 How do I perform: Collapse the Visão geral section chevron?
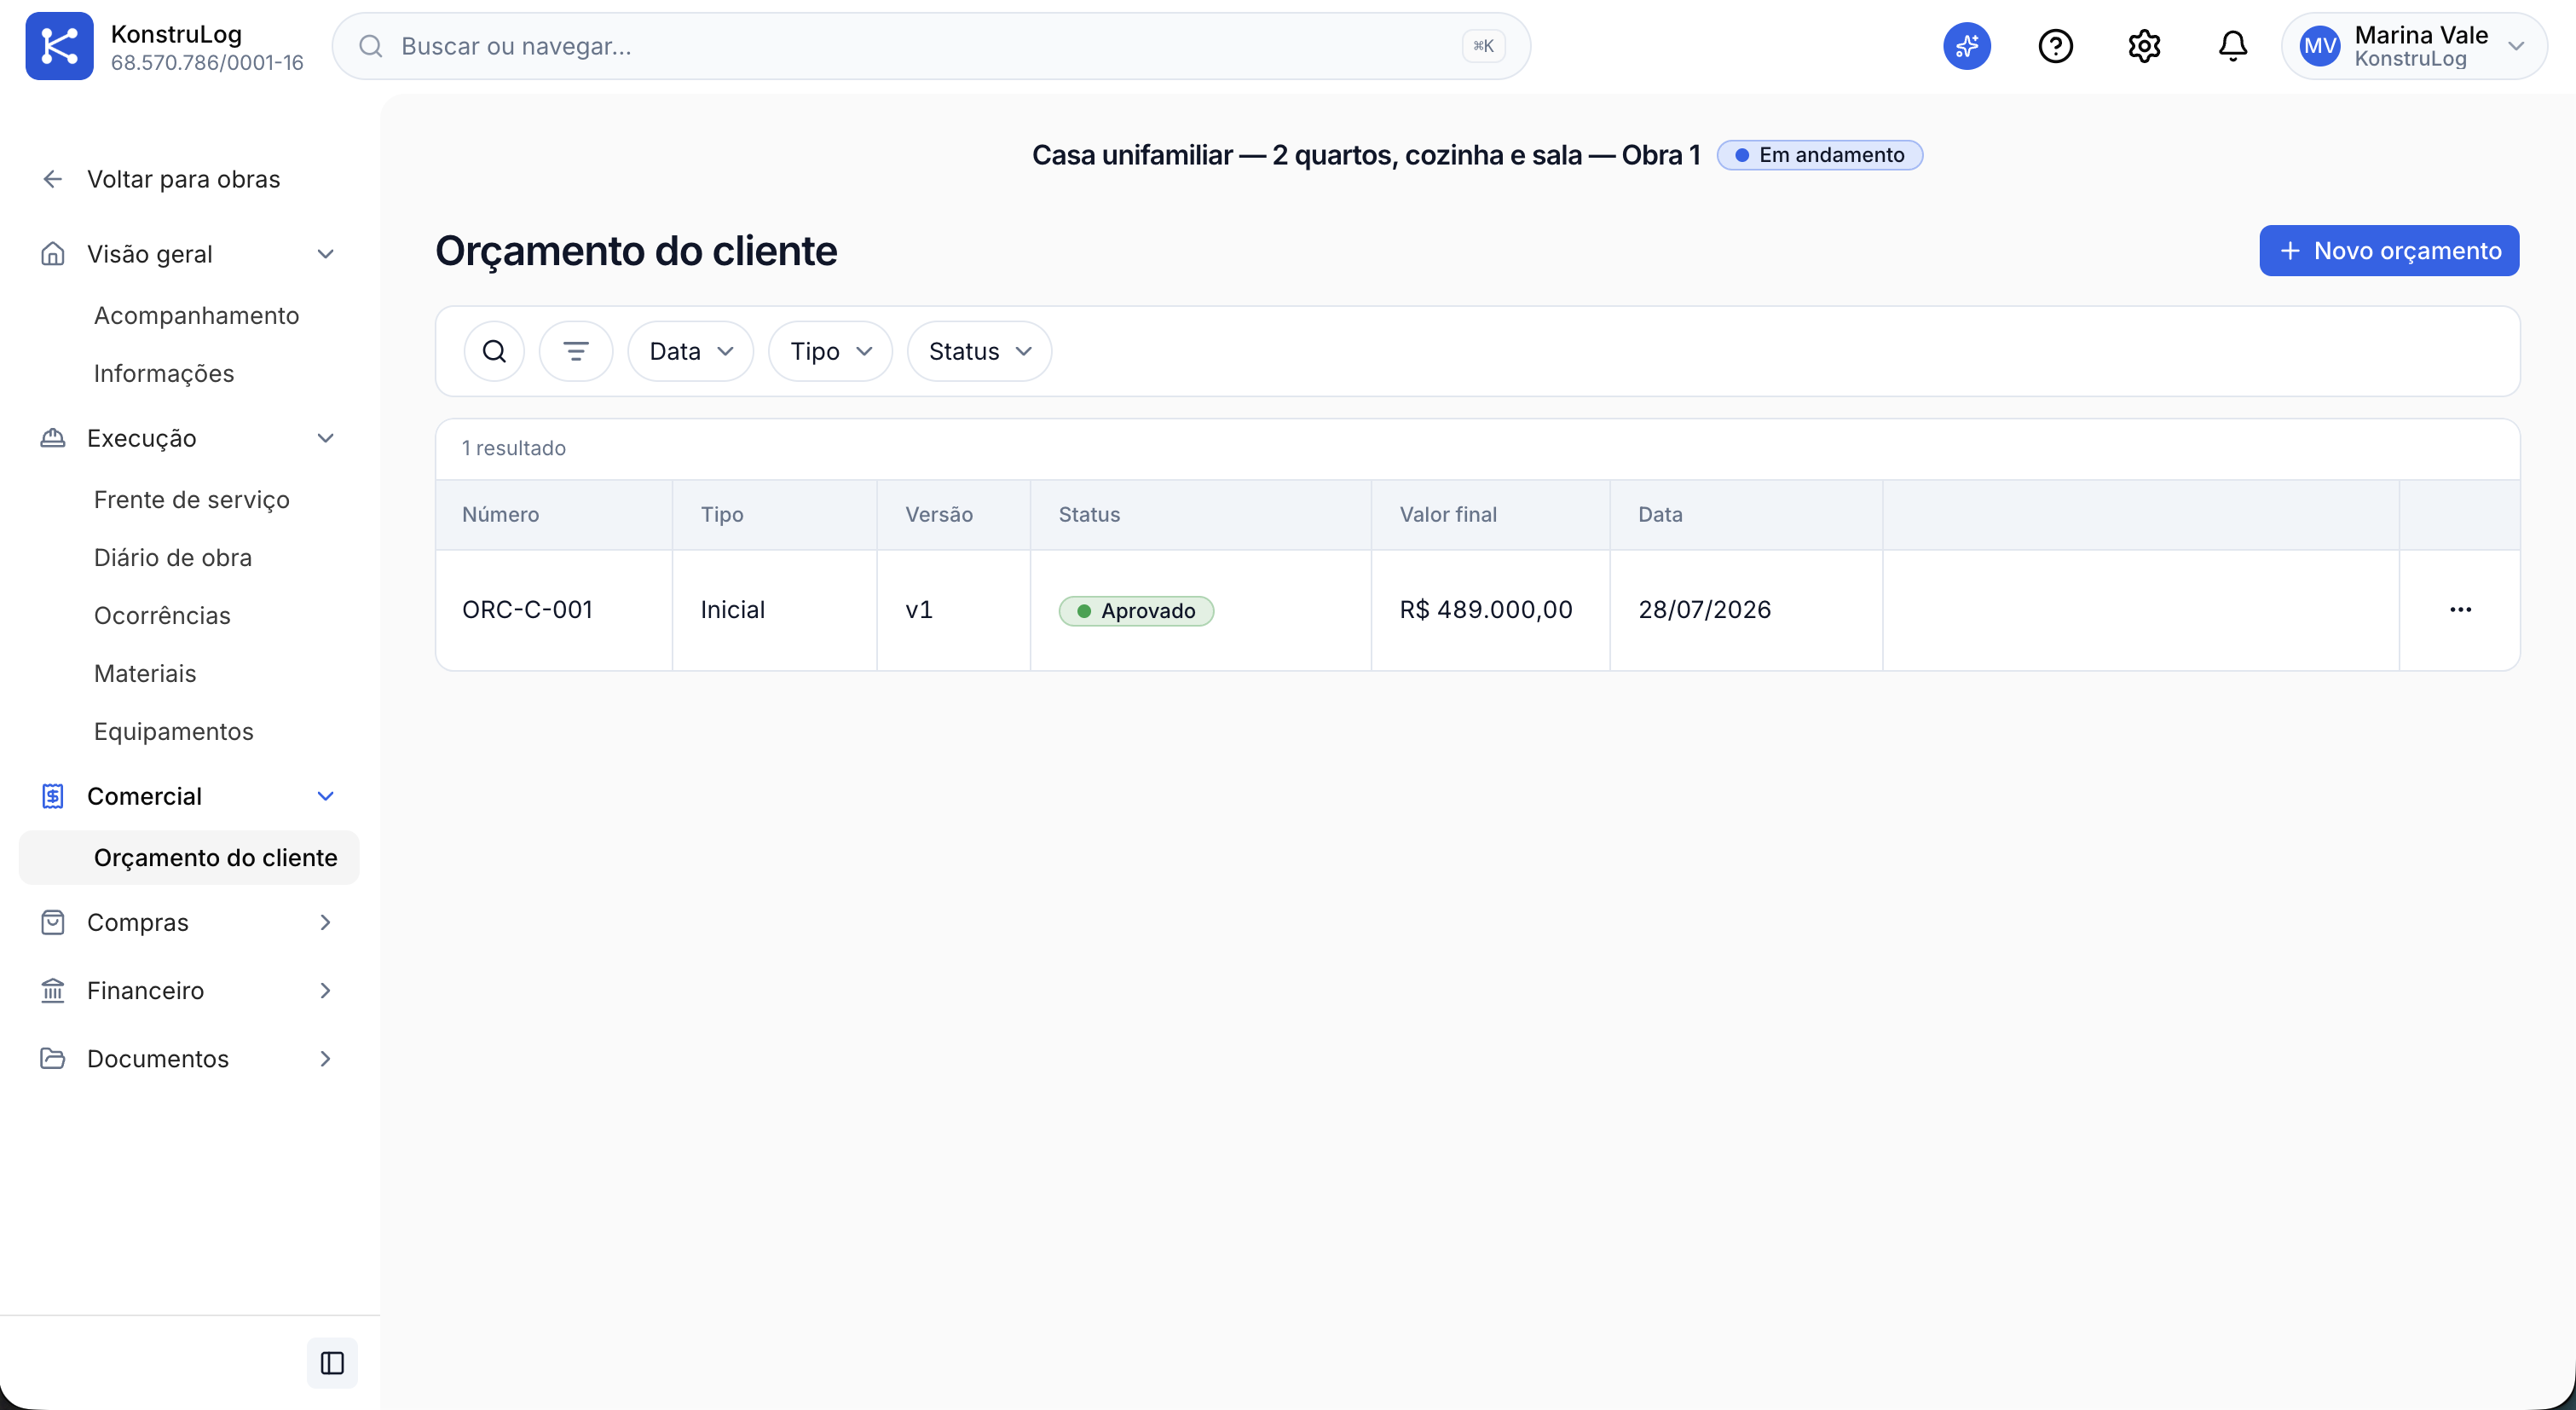pyautogui.click(x=325, y=254)
